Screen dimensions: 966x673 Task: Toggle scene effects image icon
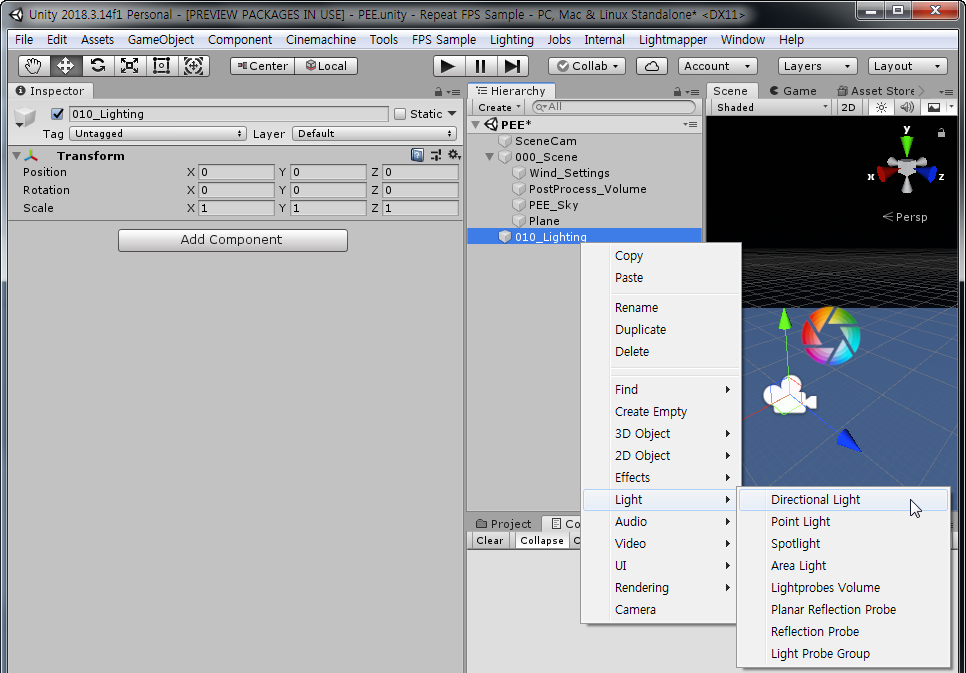(934, 107)
